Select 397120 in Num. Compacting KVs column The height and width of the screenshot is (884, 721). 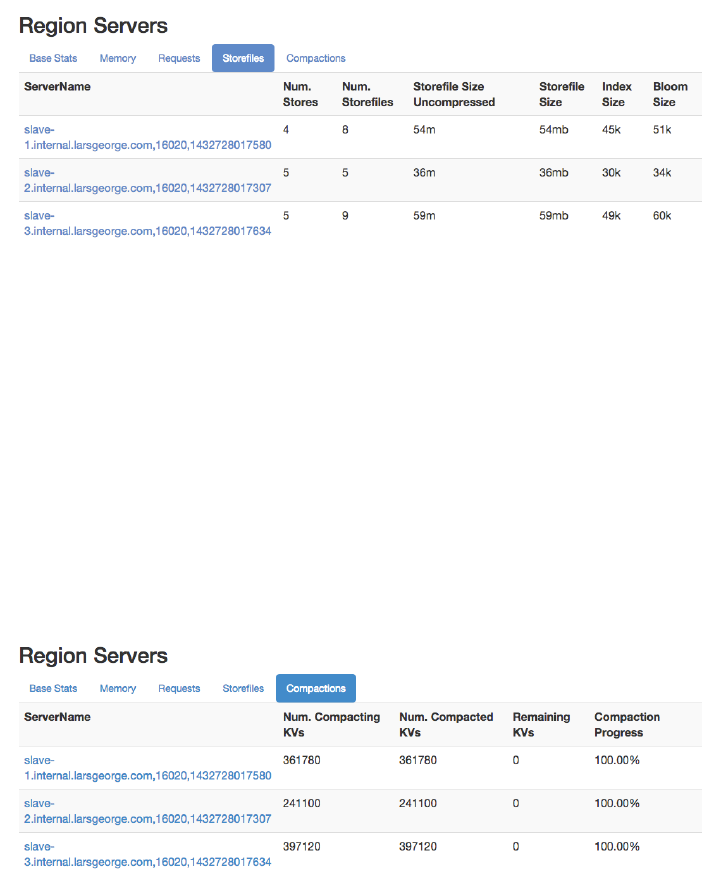click(302, 846)
